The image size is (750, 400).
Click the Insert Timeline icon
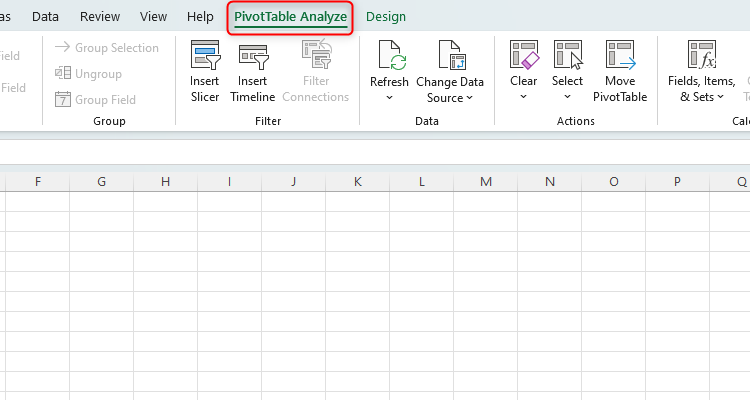252,56
